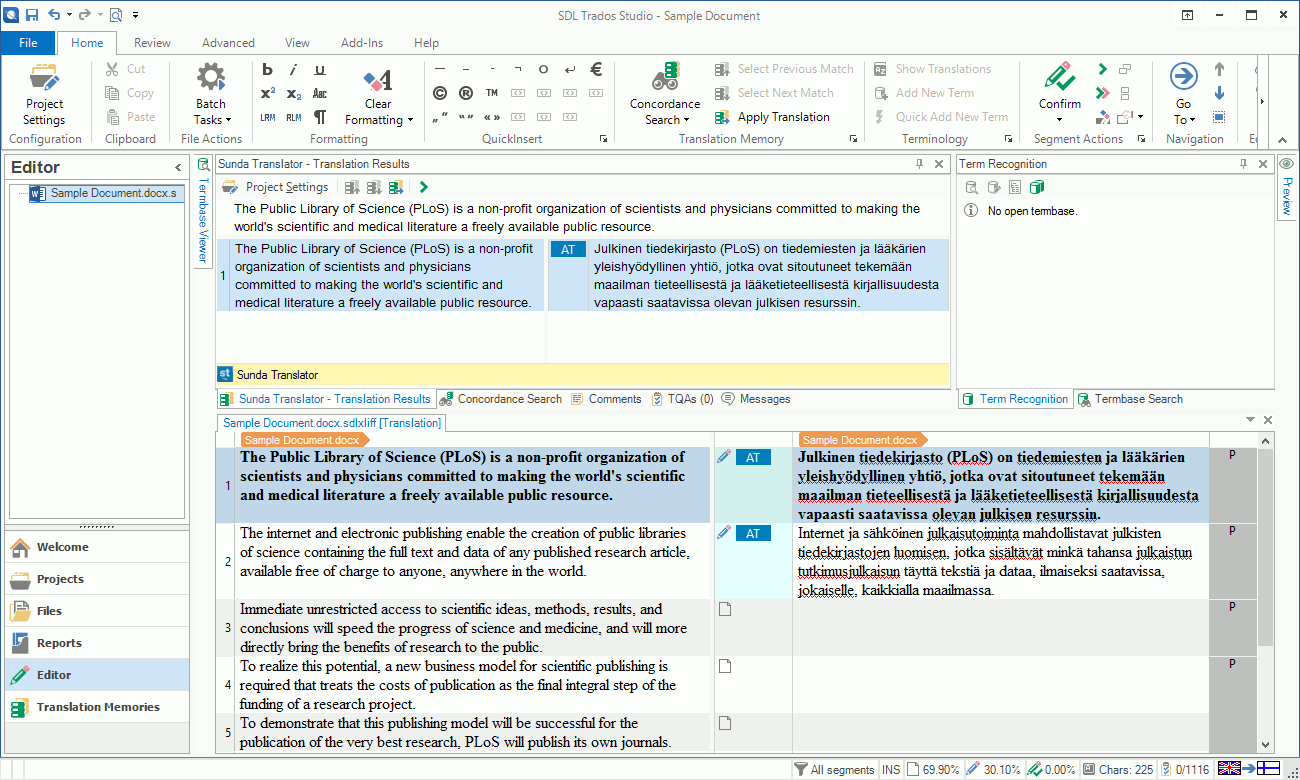Insert the registered ® symbol
The image size is (1300, 780).
(x=465, y=93)
